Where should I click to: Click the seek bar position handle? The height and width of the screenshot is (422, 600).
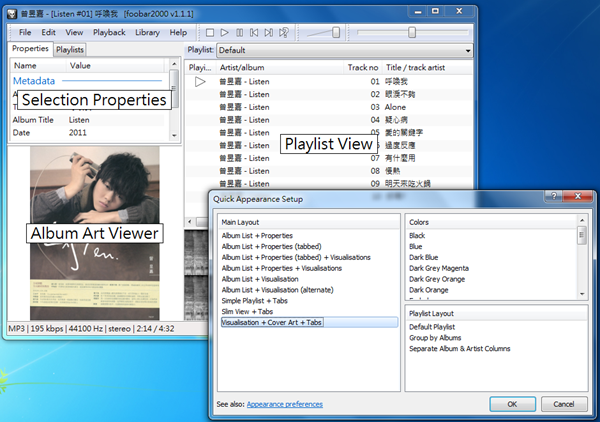tap(412, 33)
